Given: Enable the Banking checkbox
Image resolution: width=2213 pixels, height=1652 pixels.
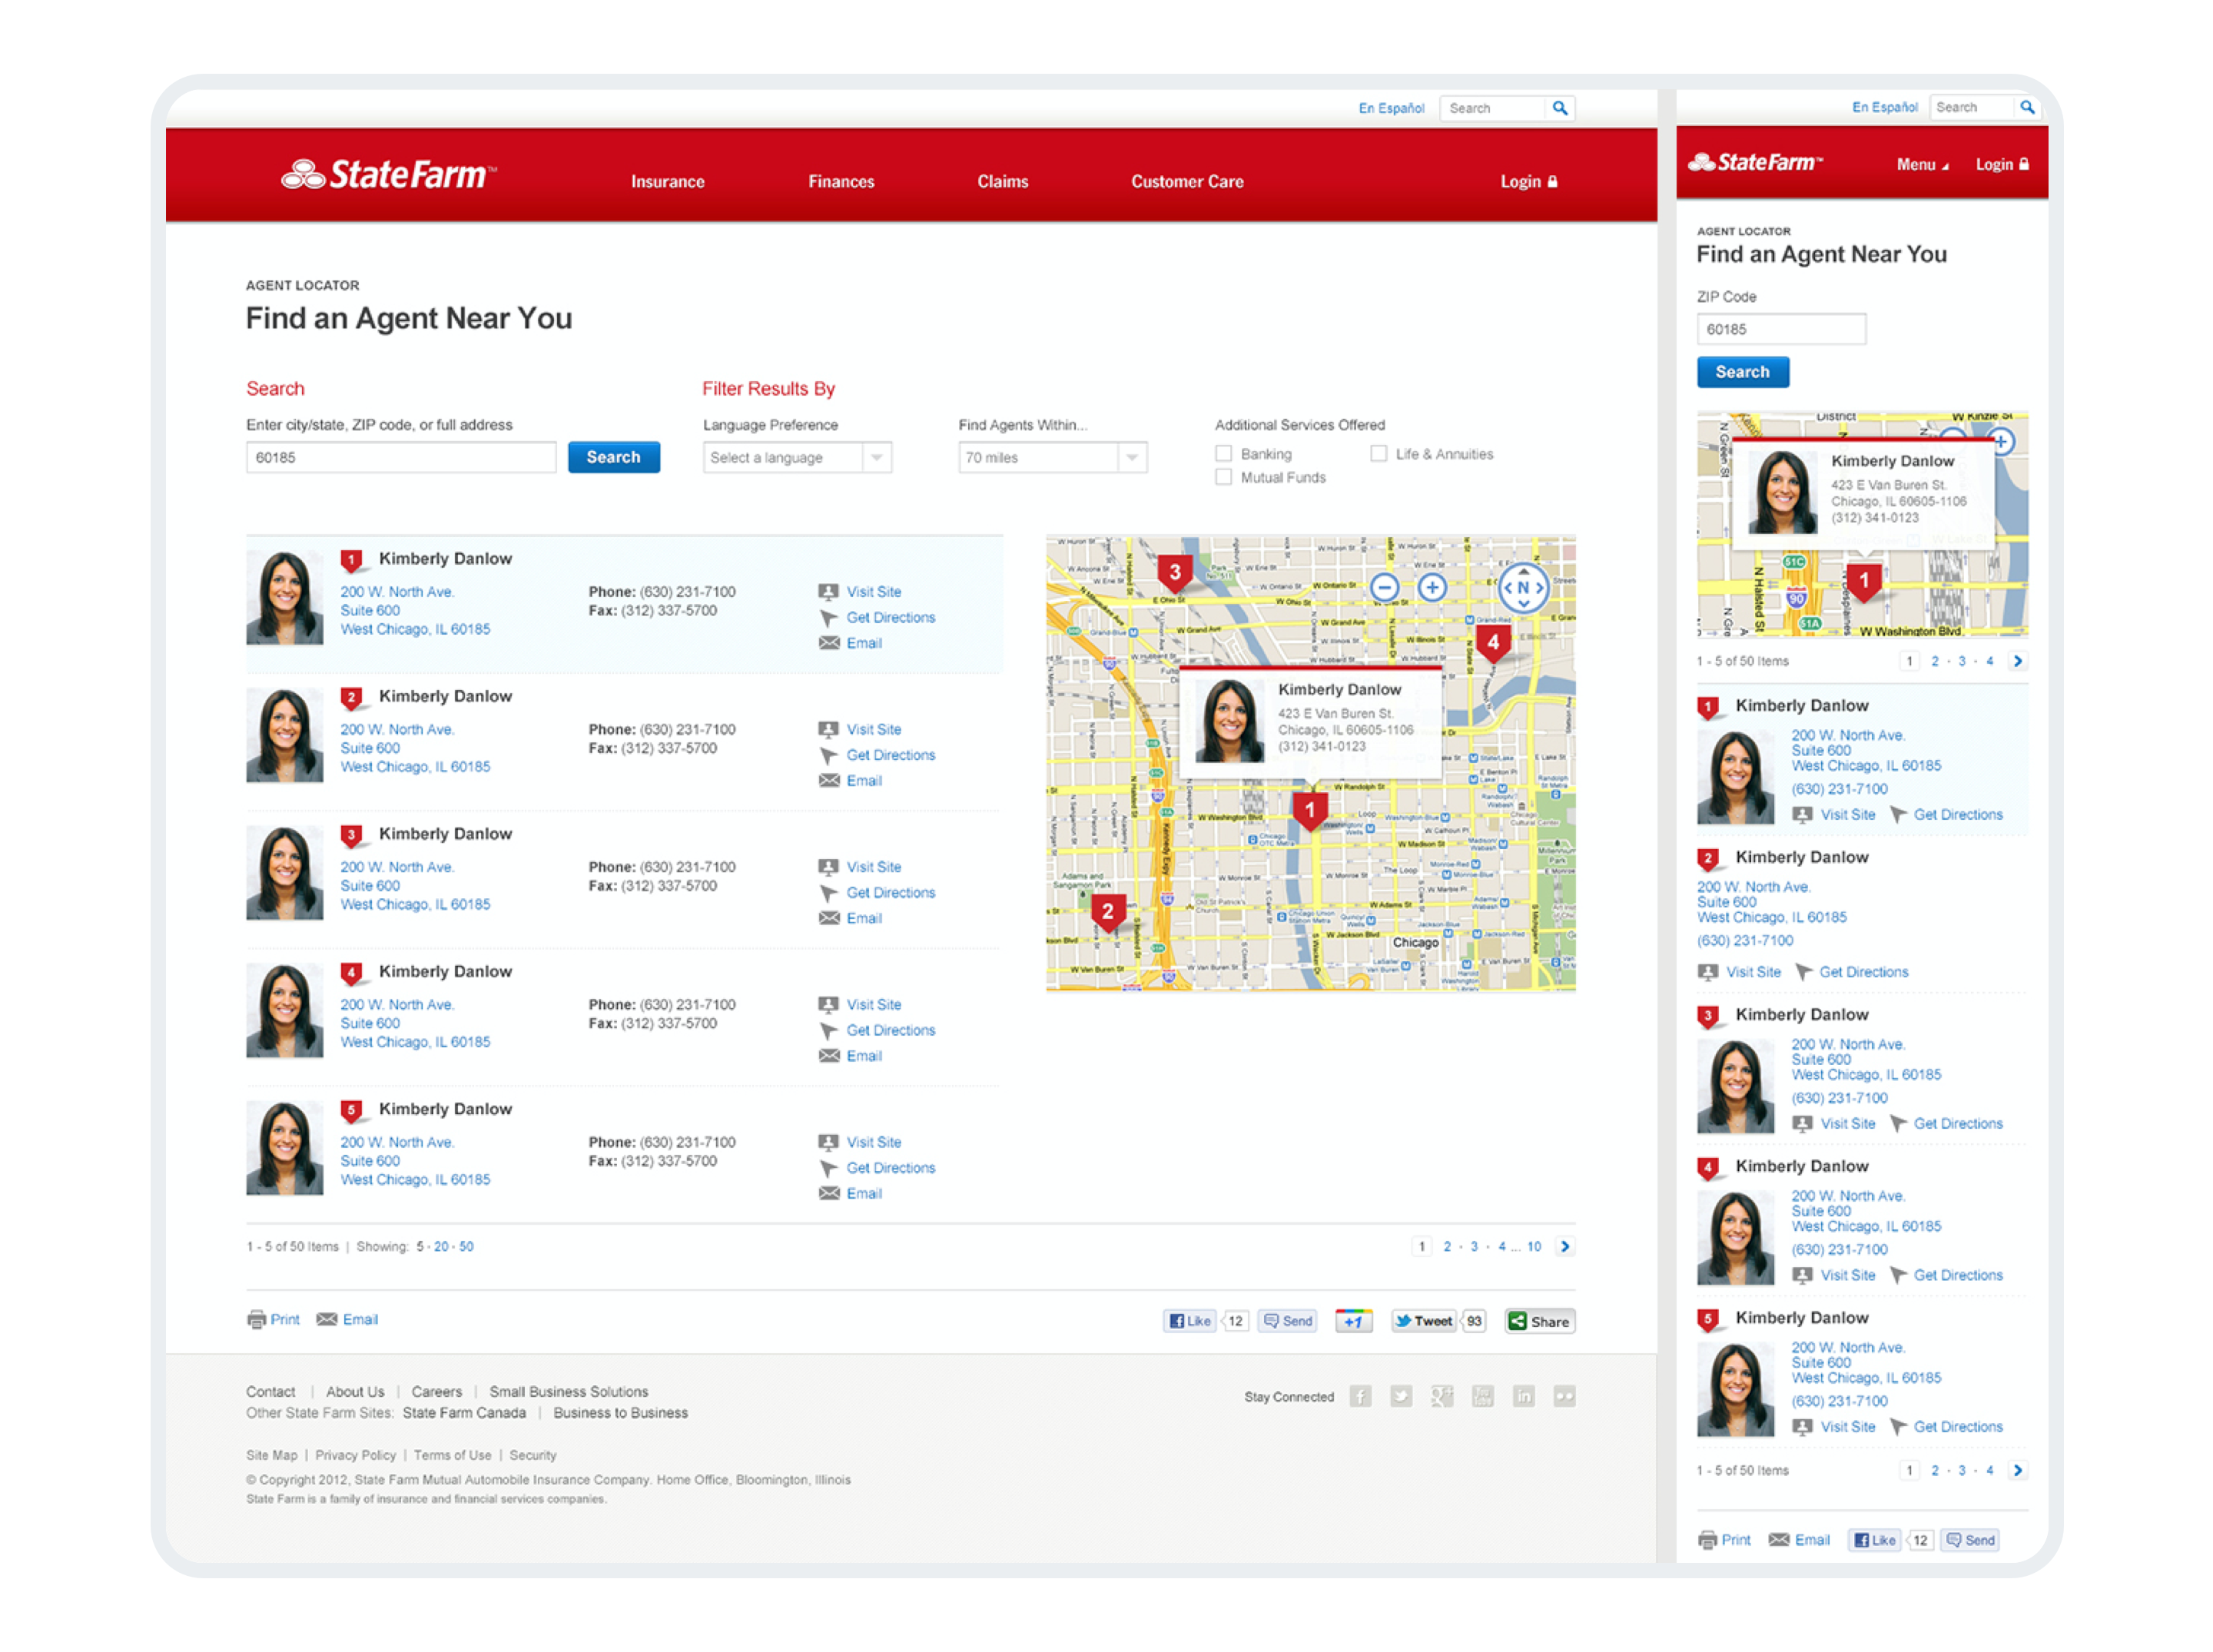Looking at the screenshot, I should 1223,454.
